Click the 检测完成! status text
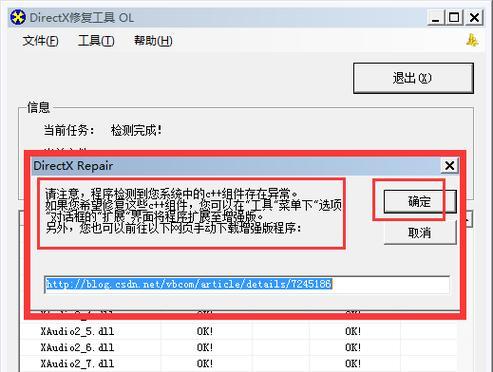Image resolution: width=493 pixels, height=372 pixels. 136,130
